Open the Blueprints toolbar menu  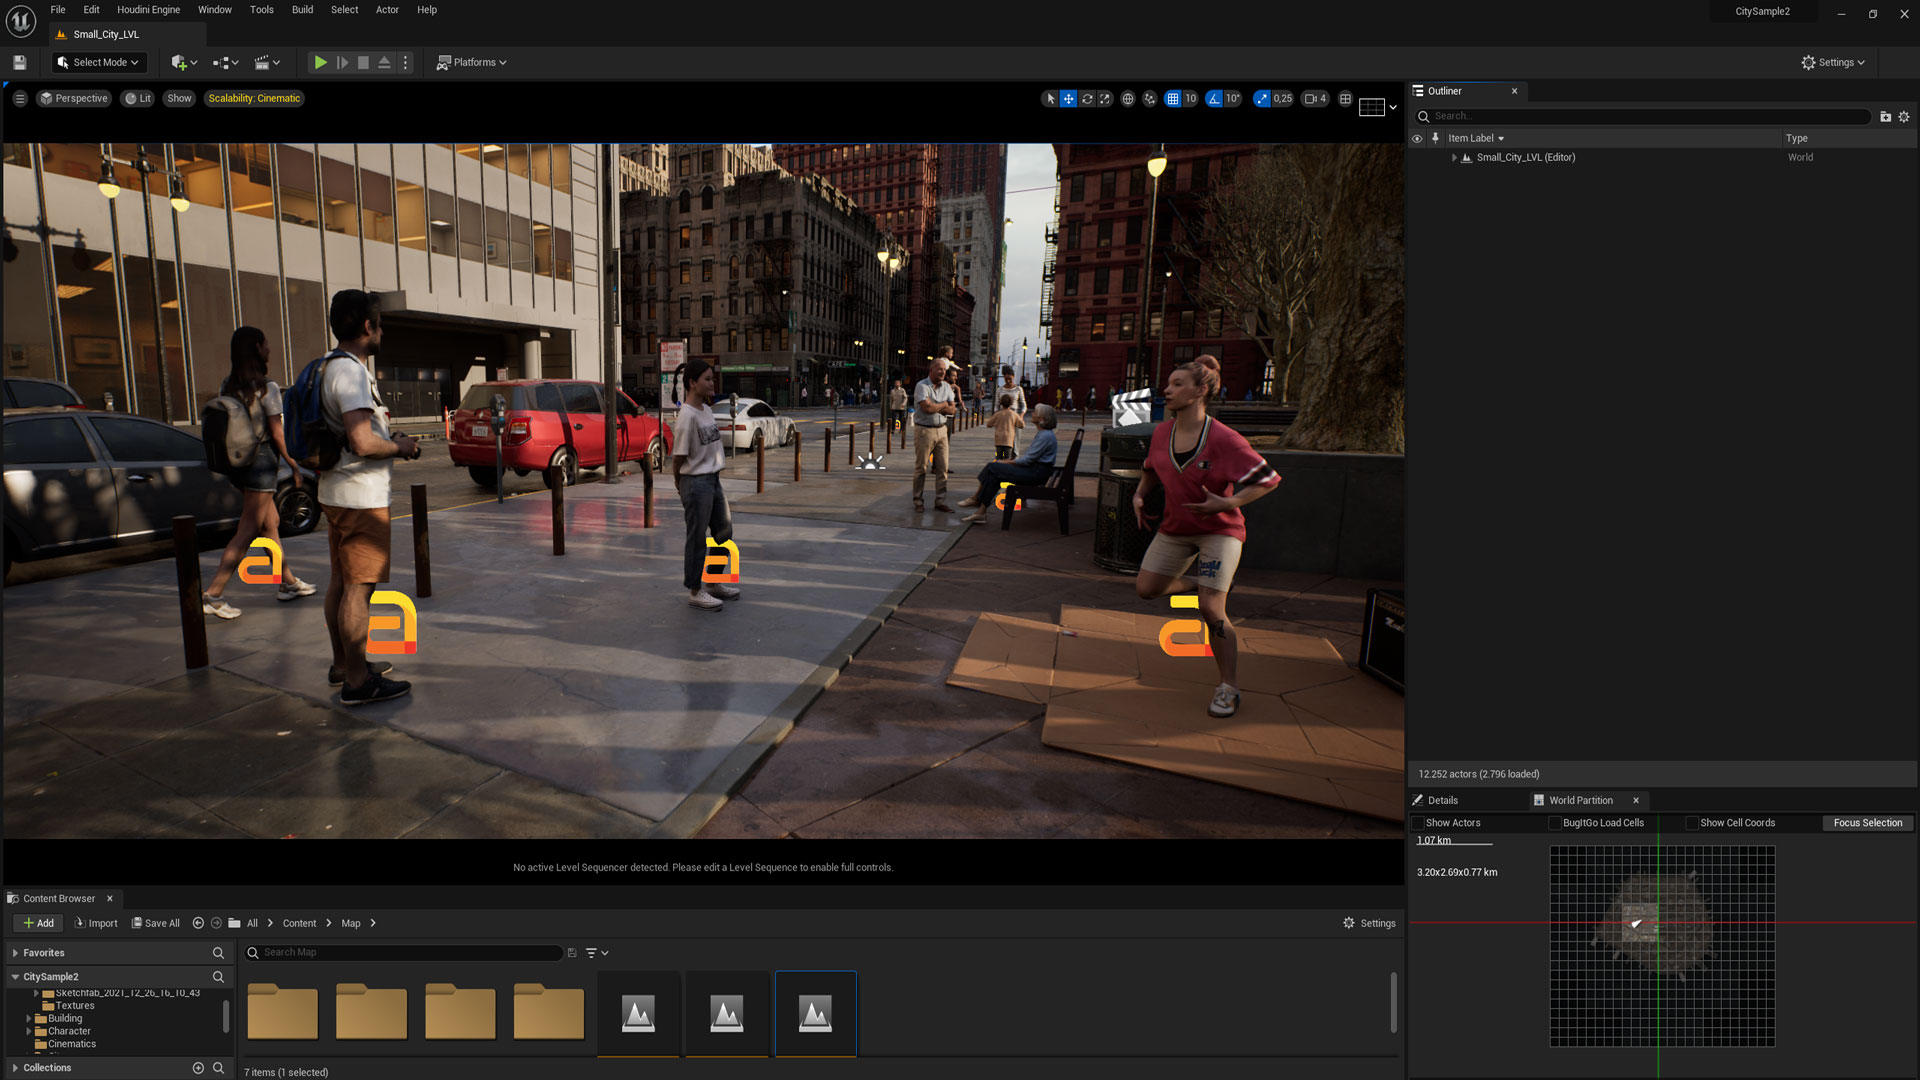[225, 62]
